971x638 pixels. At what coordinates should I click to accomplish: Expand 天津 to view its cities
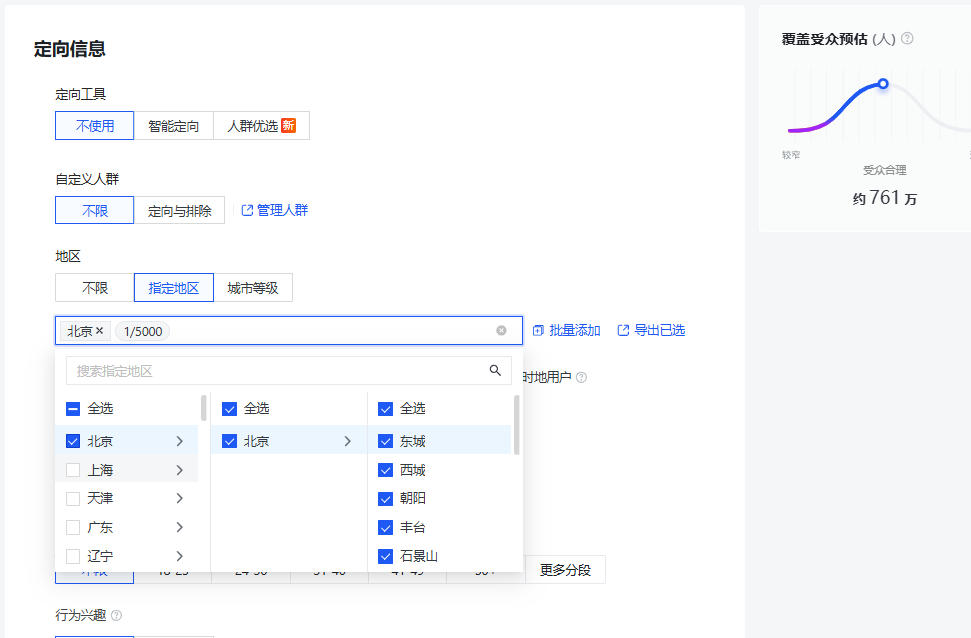click(x=179, y=498)
